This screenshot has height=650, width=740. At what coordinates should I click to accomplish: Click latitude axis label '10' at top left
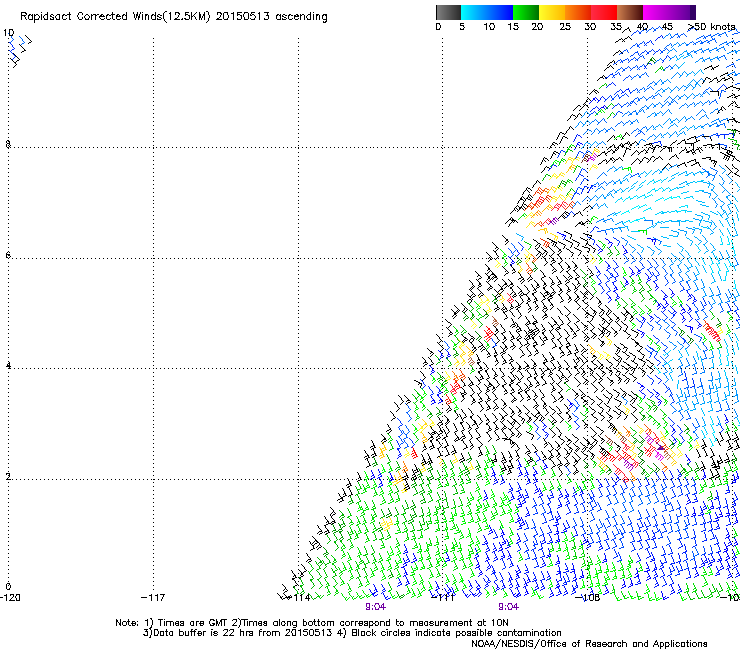8,33
